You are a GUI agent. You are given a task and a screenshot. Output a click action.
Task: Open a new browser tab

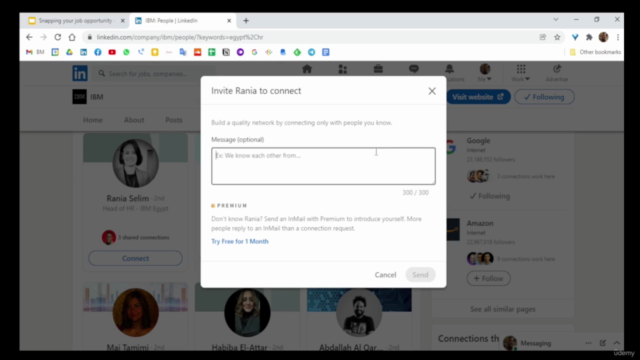click(x=246, y=20)
